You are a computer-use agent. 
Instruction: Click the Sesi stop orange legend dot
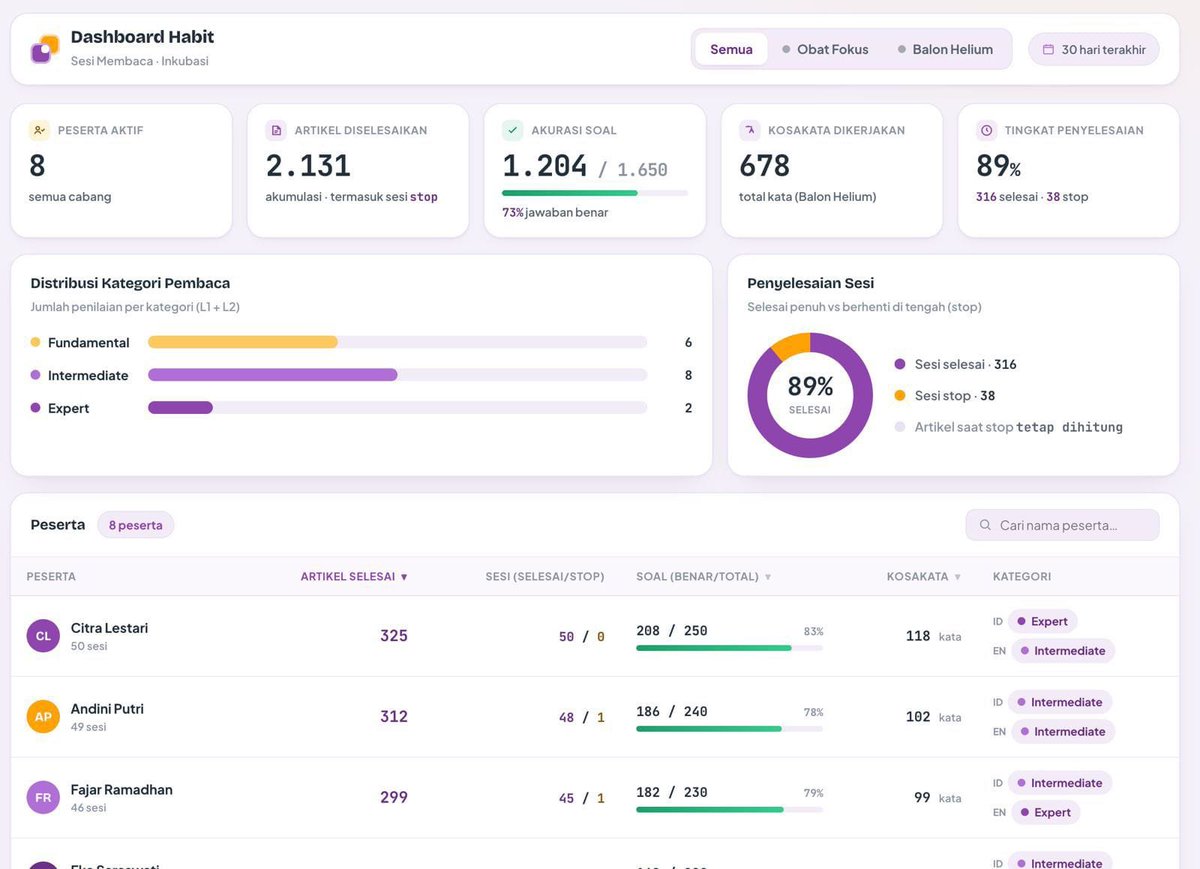pos(900,395)
